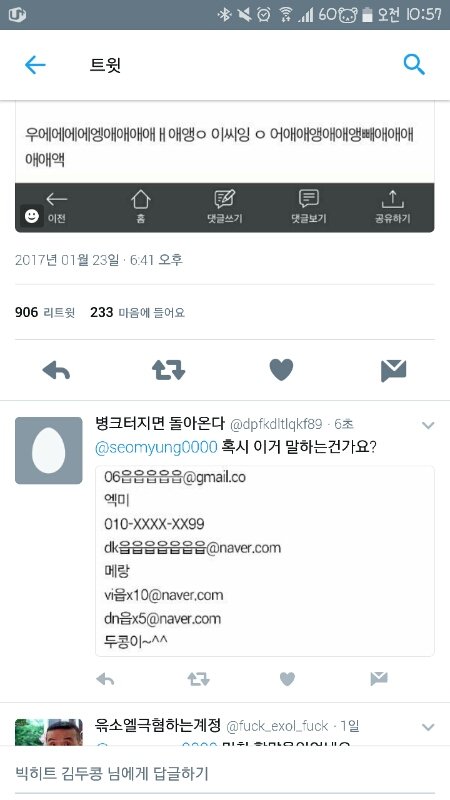Retweet the main tweet
450x800 pixels.
tap(168, 370)
